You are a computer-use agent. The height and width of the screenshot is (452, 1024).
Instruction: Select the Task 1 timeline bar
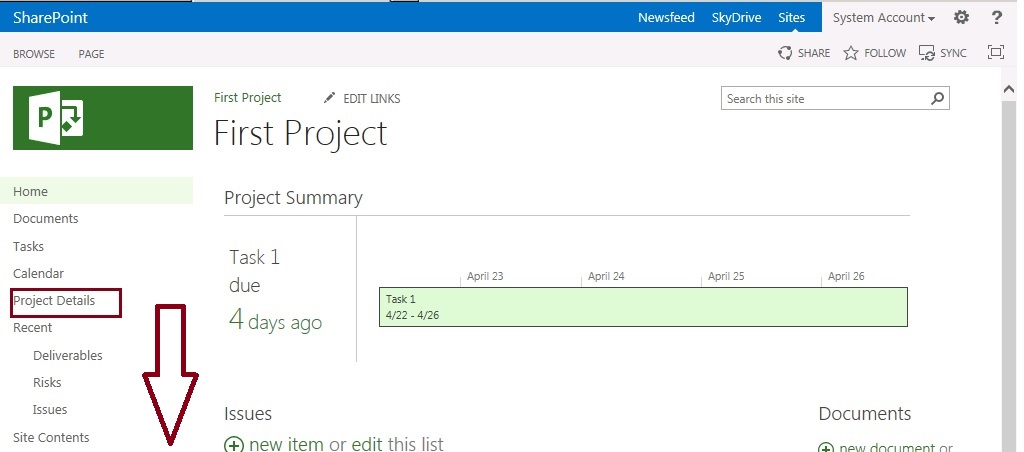(643, 307)
